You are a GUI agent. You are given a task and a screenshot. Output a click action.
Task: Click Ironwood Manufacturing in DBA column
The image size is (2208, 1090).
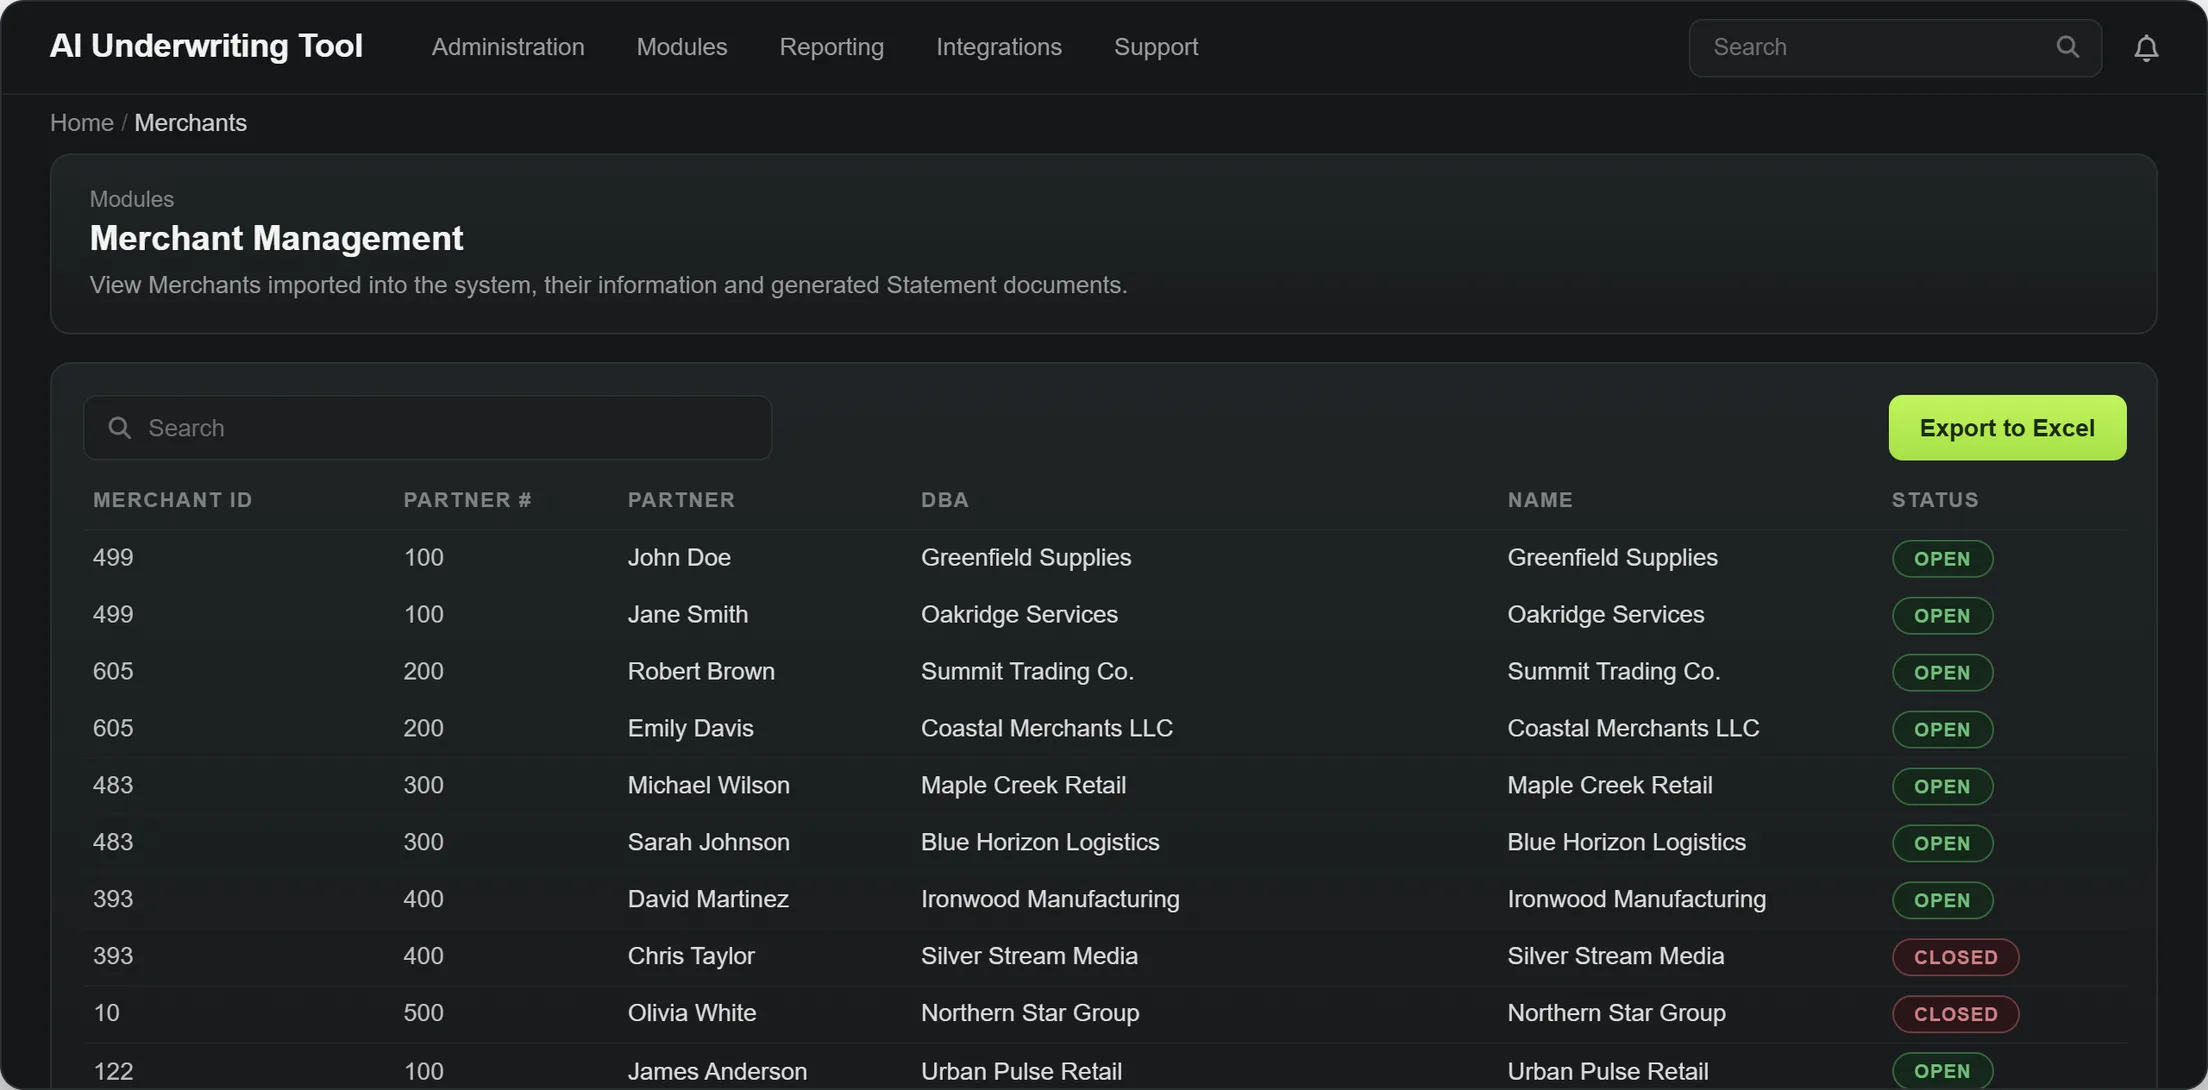(x=1050, y=900)
